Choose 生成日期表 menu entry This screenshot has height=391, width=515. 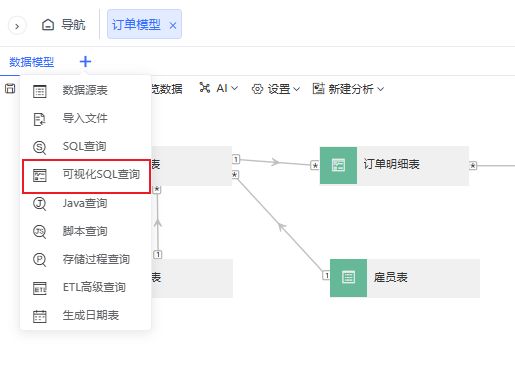(x=85, y=315)
